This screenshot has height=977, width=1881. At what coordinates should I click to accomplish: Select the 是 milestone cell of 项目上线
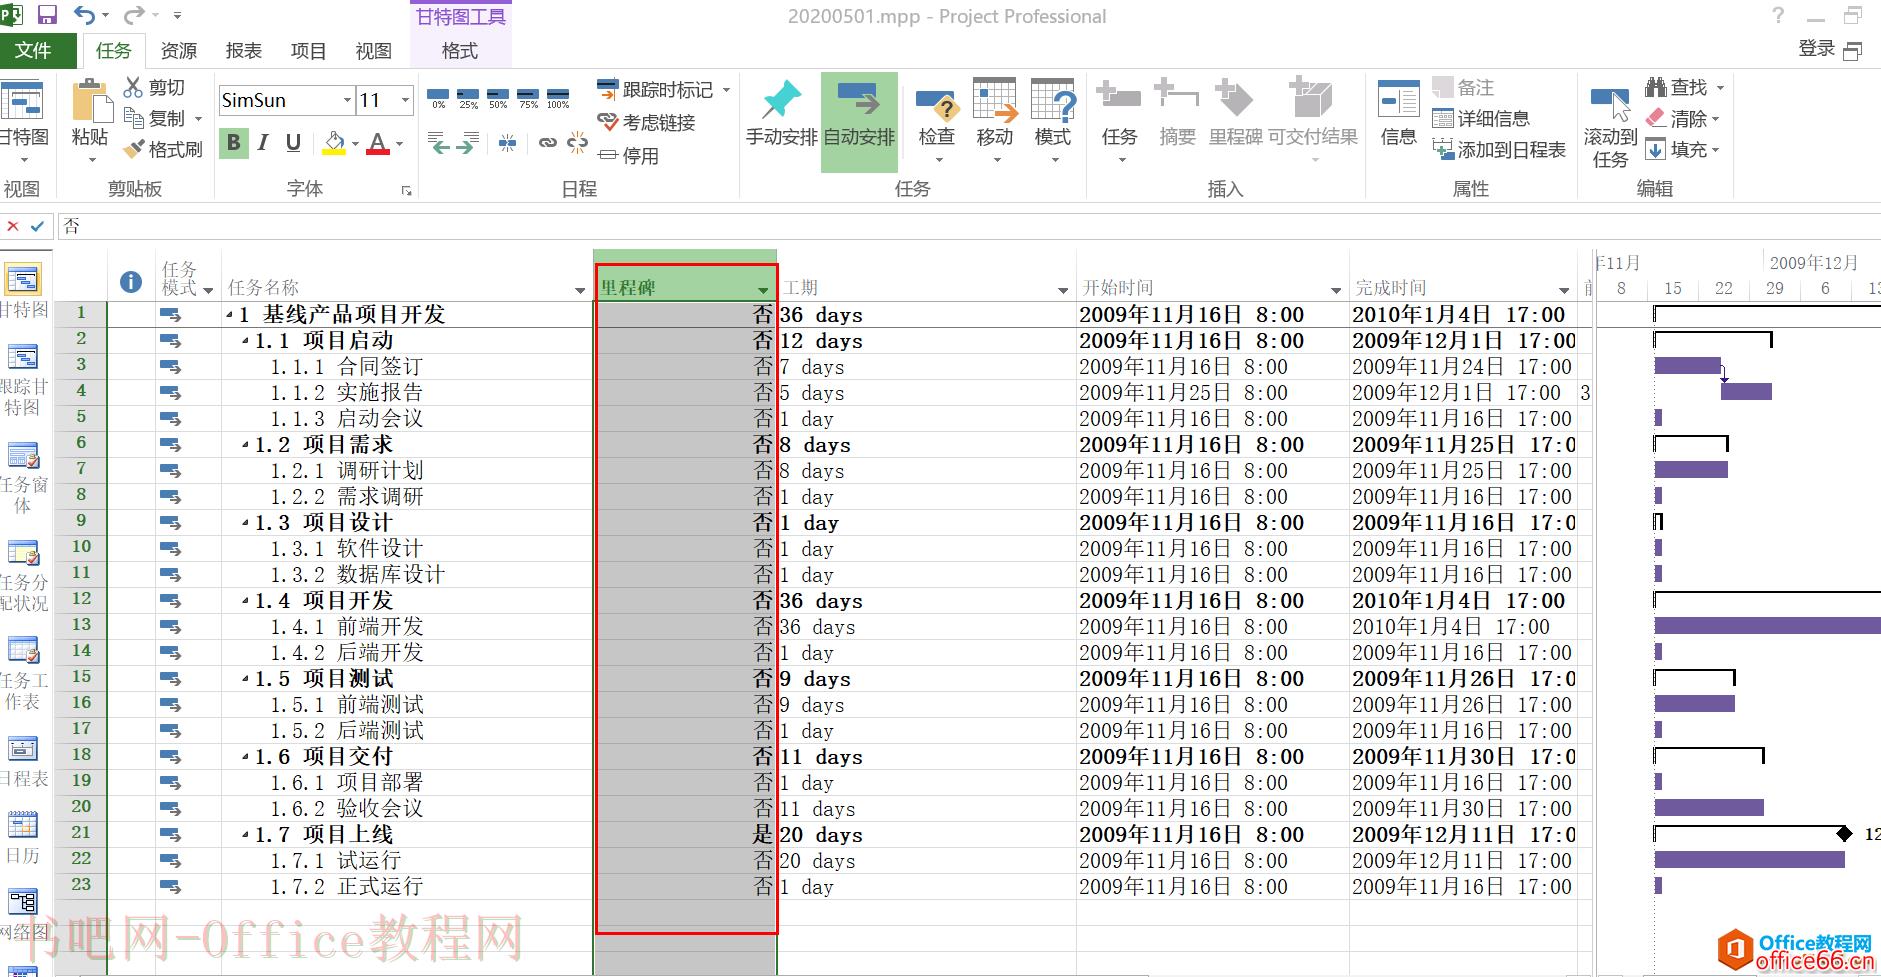(686, 835)
